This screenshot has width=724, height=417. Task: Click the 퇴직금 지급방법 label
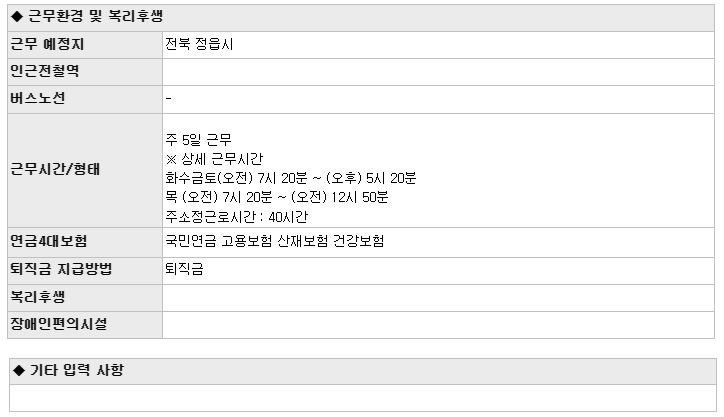click(x=61, y=269)
